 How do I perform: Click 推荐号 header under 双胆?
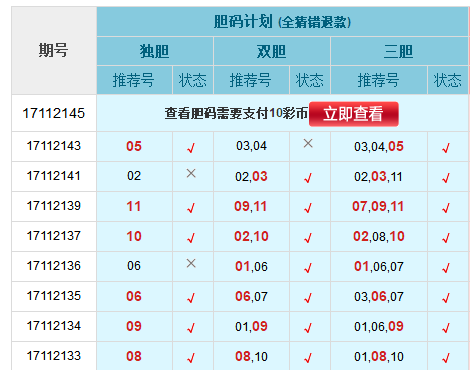tap(250, 80)
